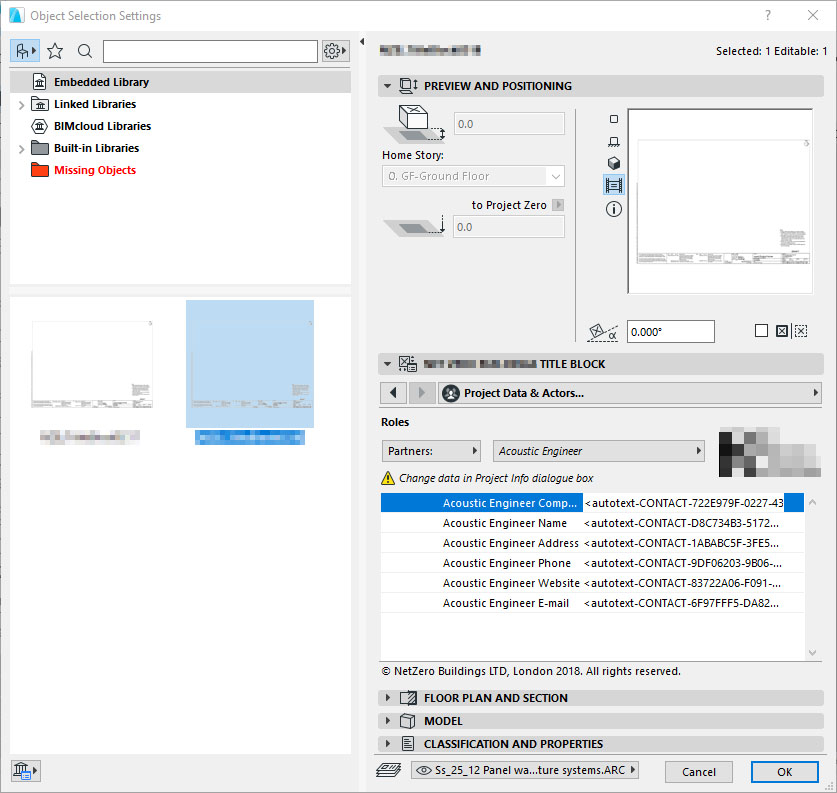Click the OK button
This screenshot has width=837, height=793.
coord(784,772)
